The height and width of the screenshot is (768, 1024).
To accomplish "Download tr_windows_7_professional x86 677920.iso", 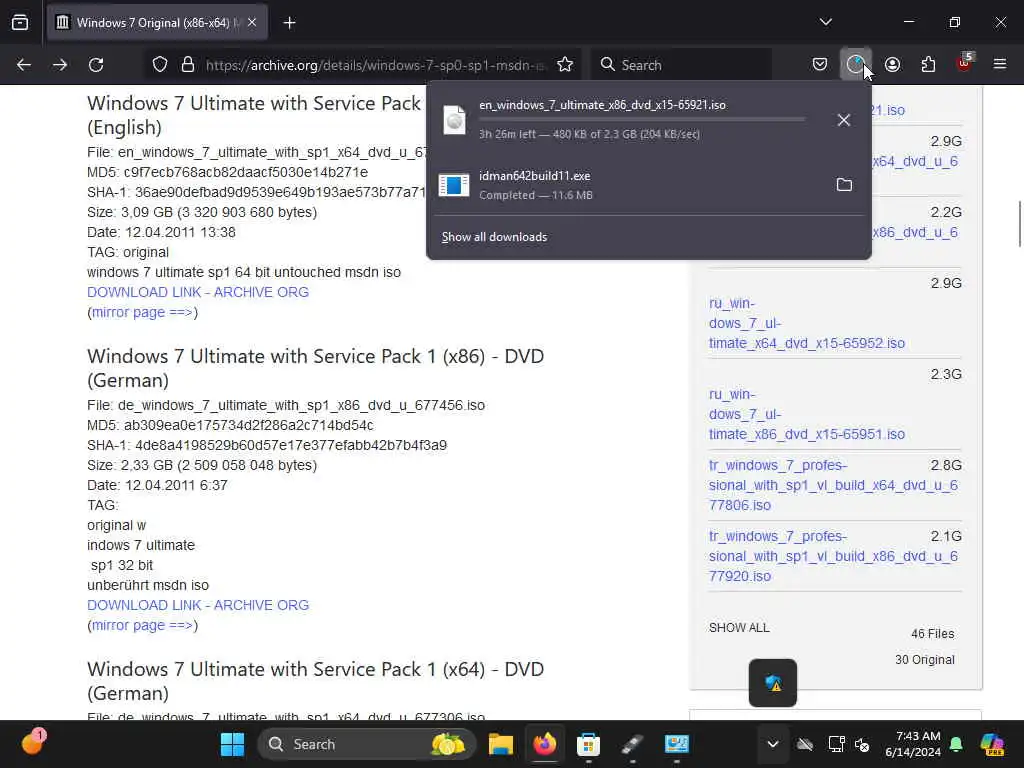I will 833,556.
